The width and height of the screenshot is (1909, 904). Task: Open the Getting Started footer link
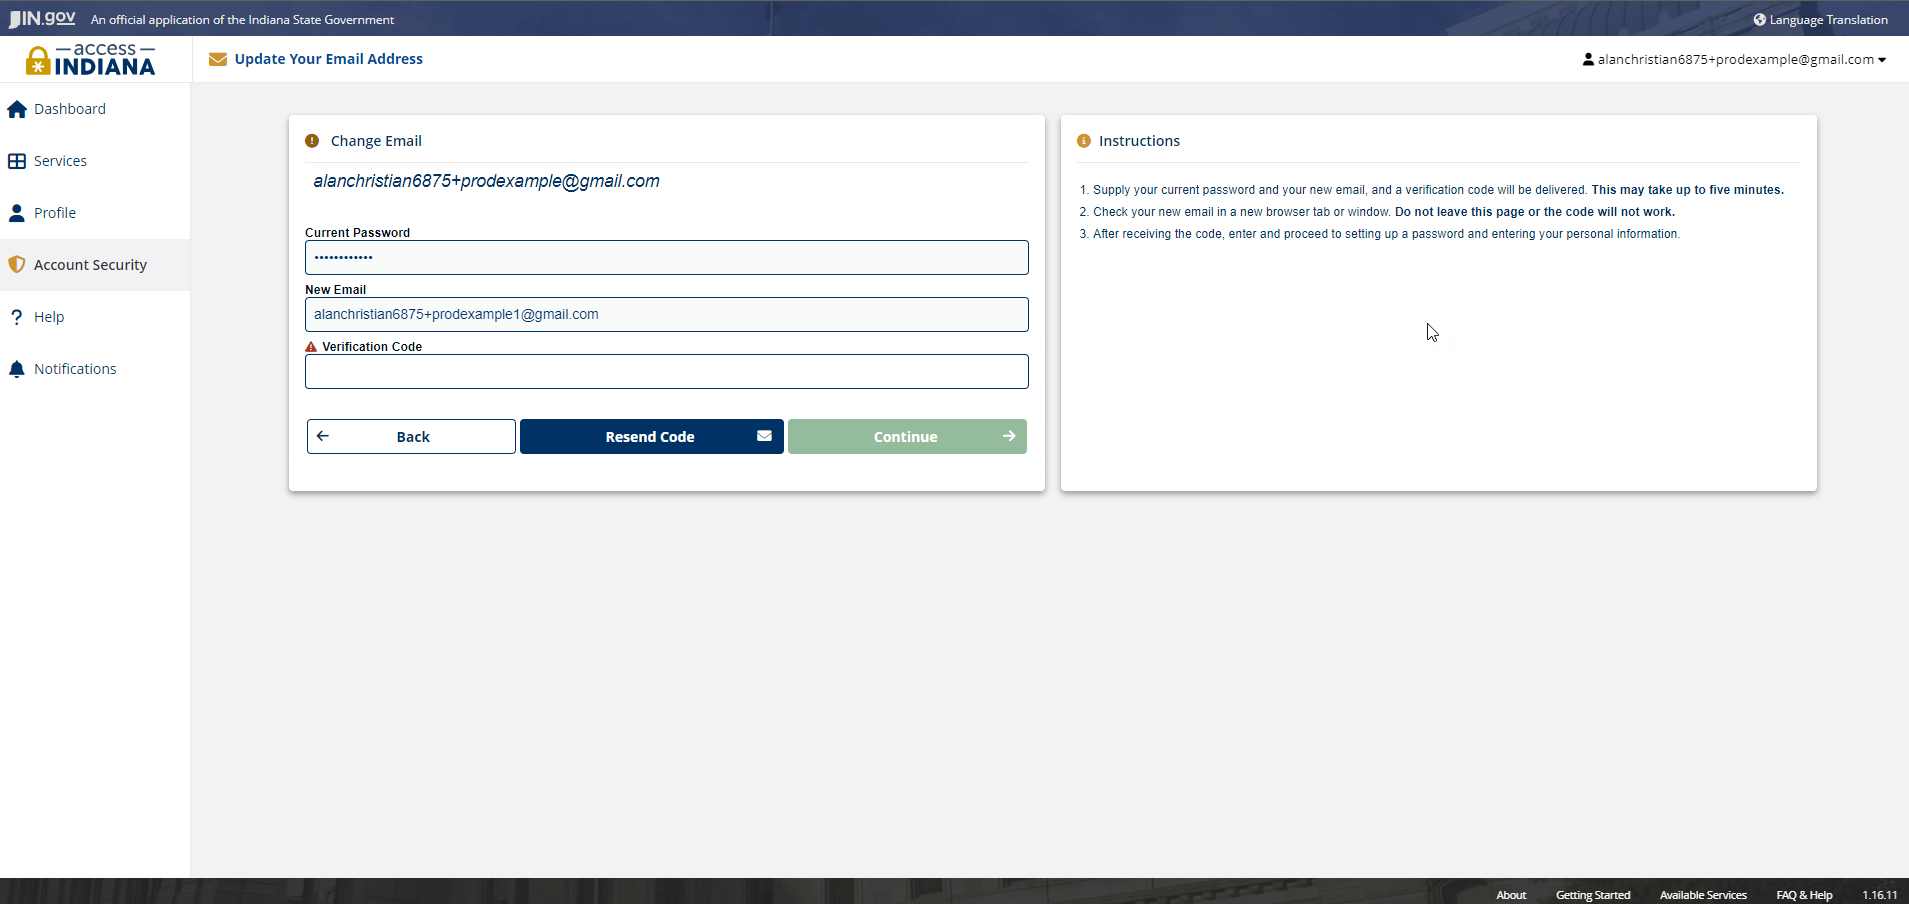[1592, 895]
